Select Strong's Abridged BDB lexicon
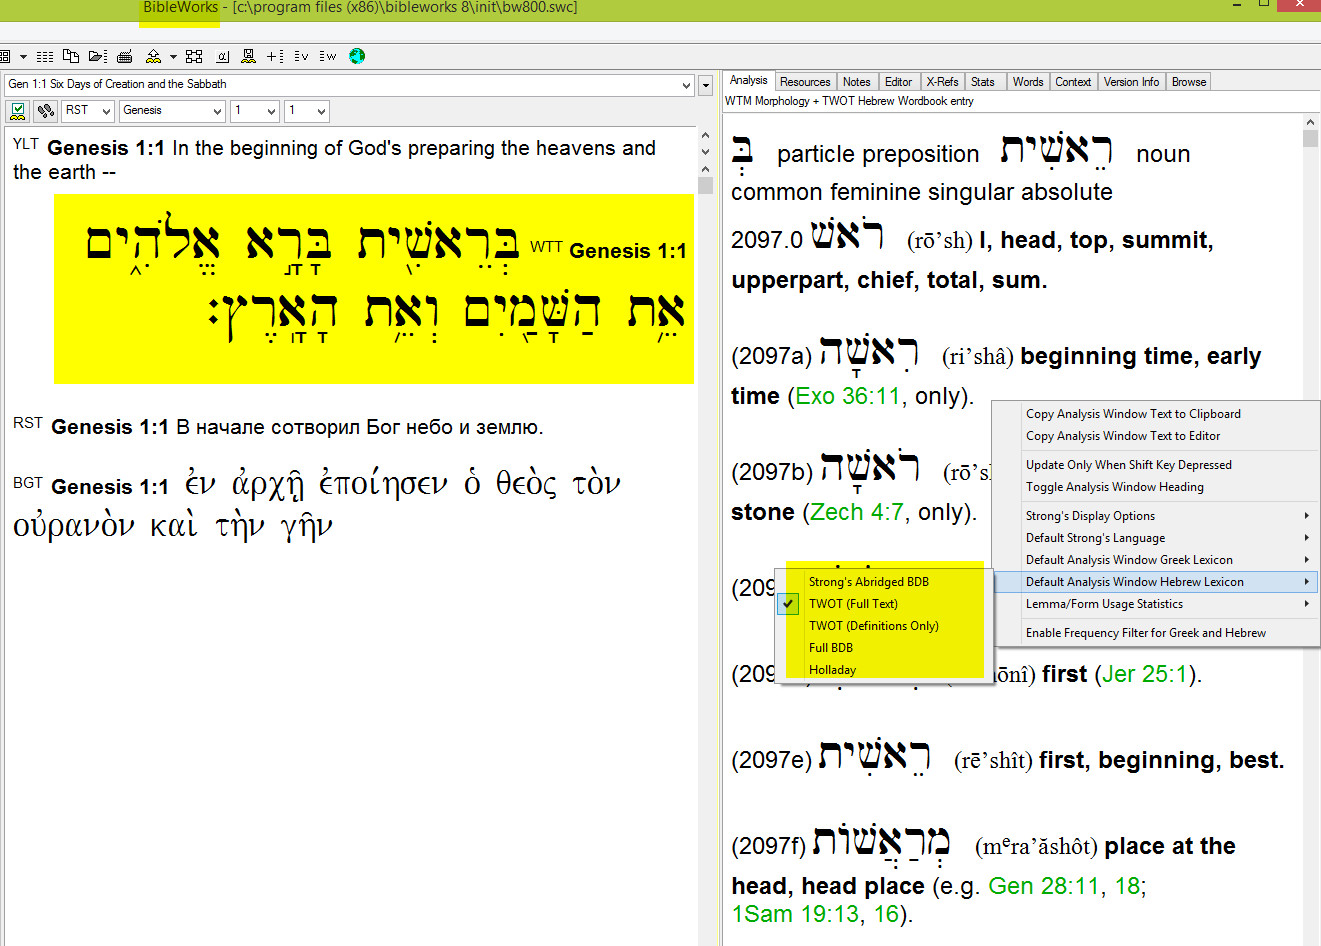 tap(884, 582)
